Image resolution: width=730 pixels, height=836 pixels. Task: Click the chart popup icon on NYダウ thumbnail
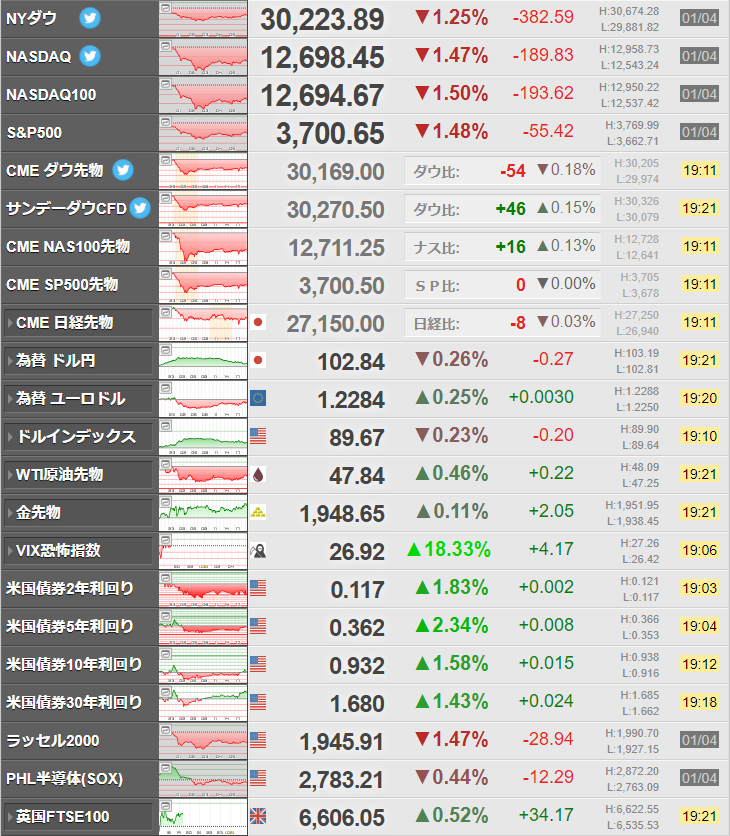(166, 9)
